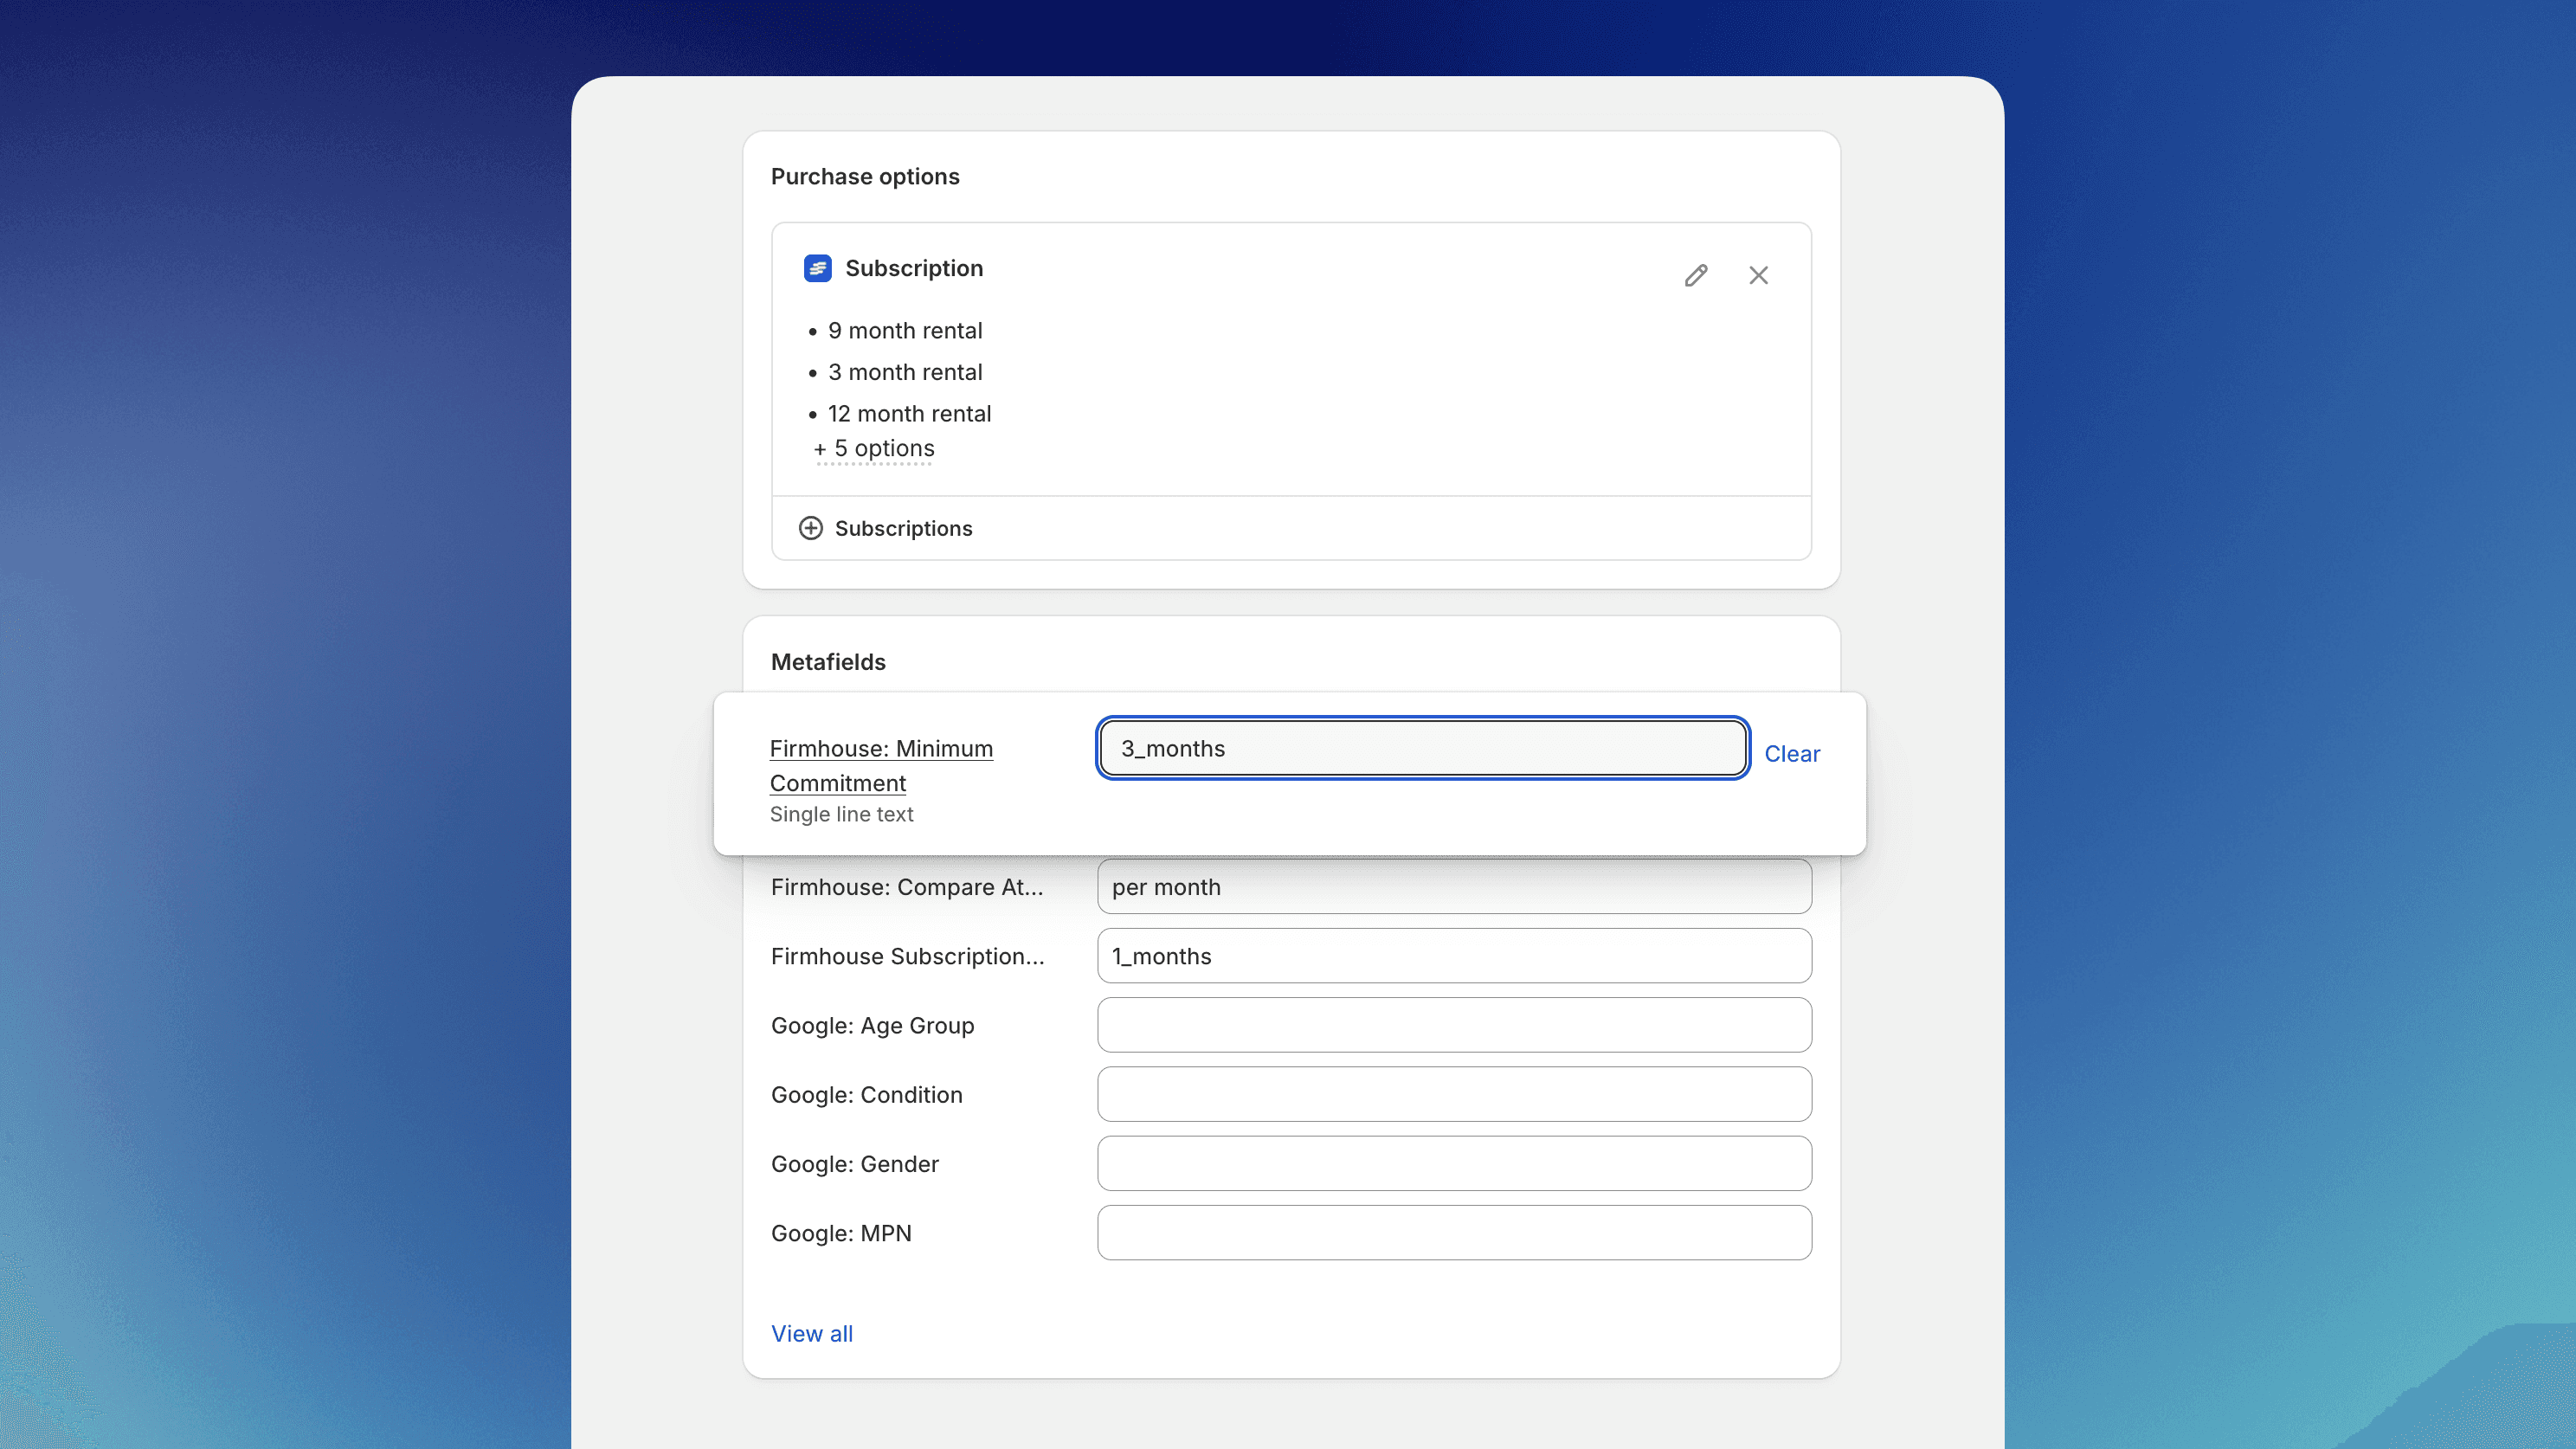Click the 3_months input field
This screenshot has width=2576, height=1449.
click(x=1422, y=748)
